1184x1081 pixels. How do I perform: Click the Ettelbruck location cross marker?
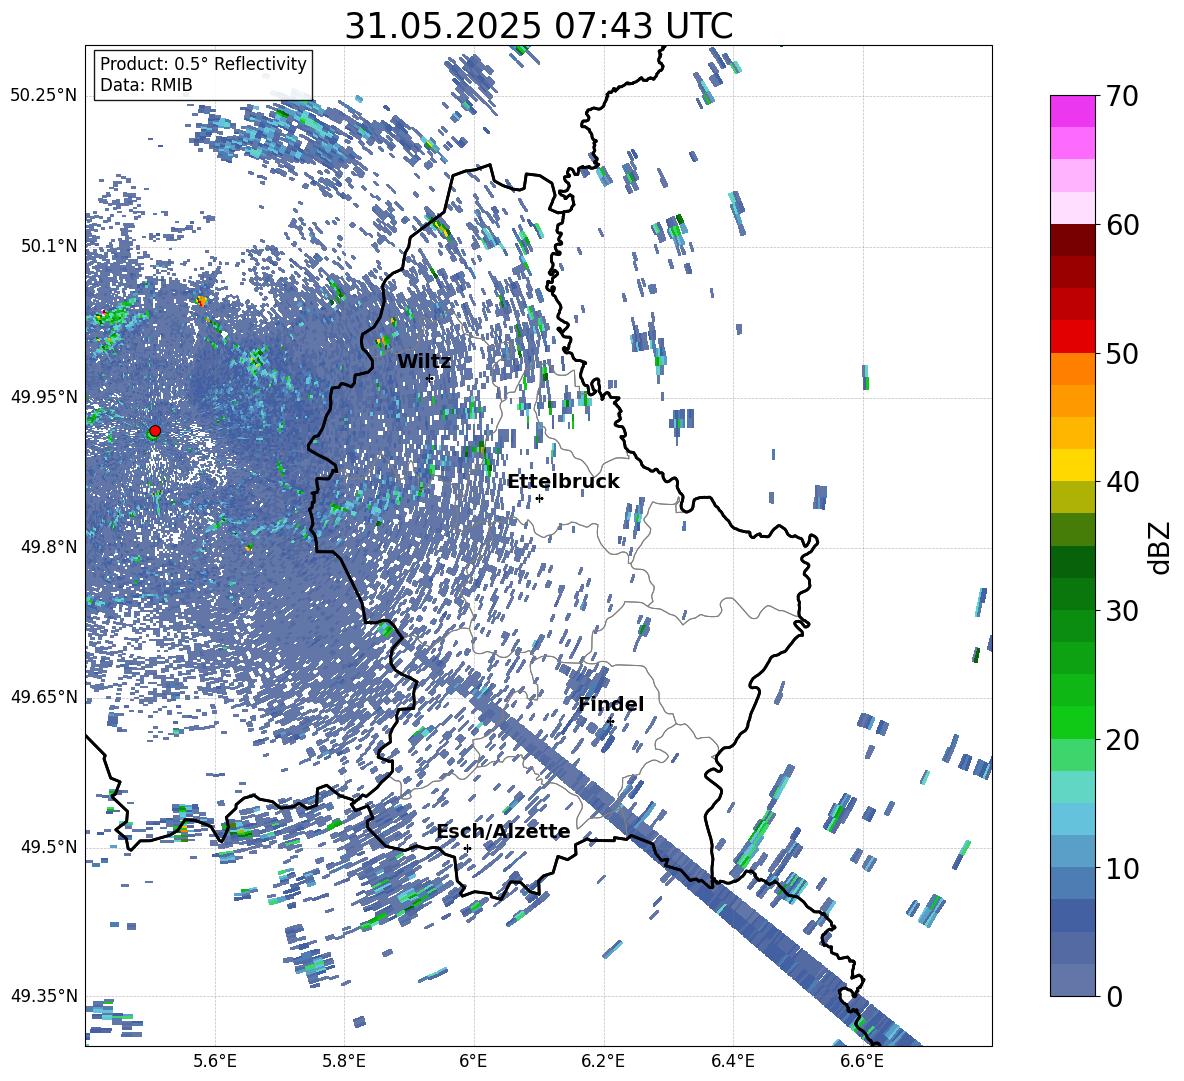(x=539, y=498)
